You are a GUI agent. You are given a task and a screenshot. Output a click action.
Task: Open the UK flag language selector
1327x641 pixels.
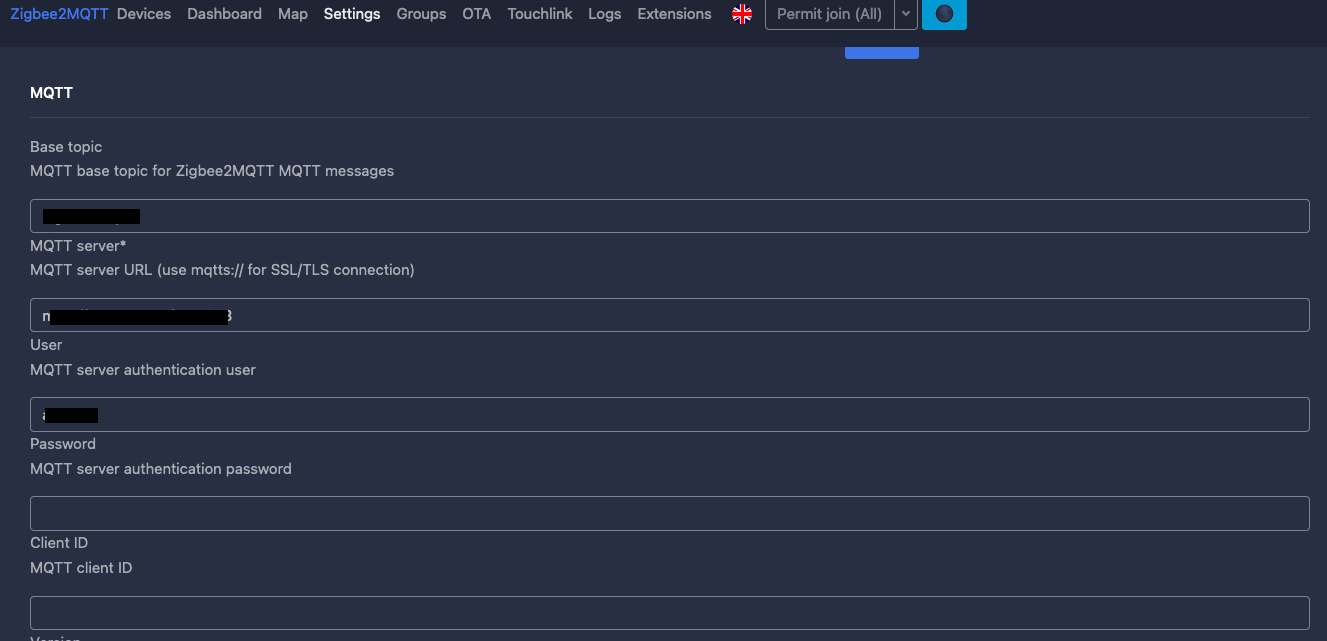pyautogui.click(x=741, y=14)
